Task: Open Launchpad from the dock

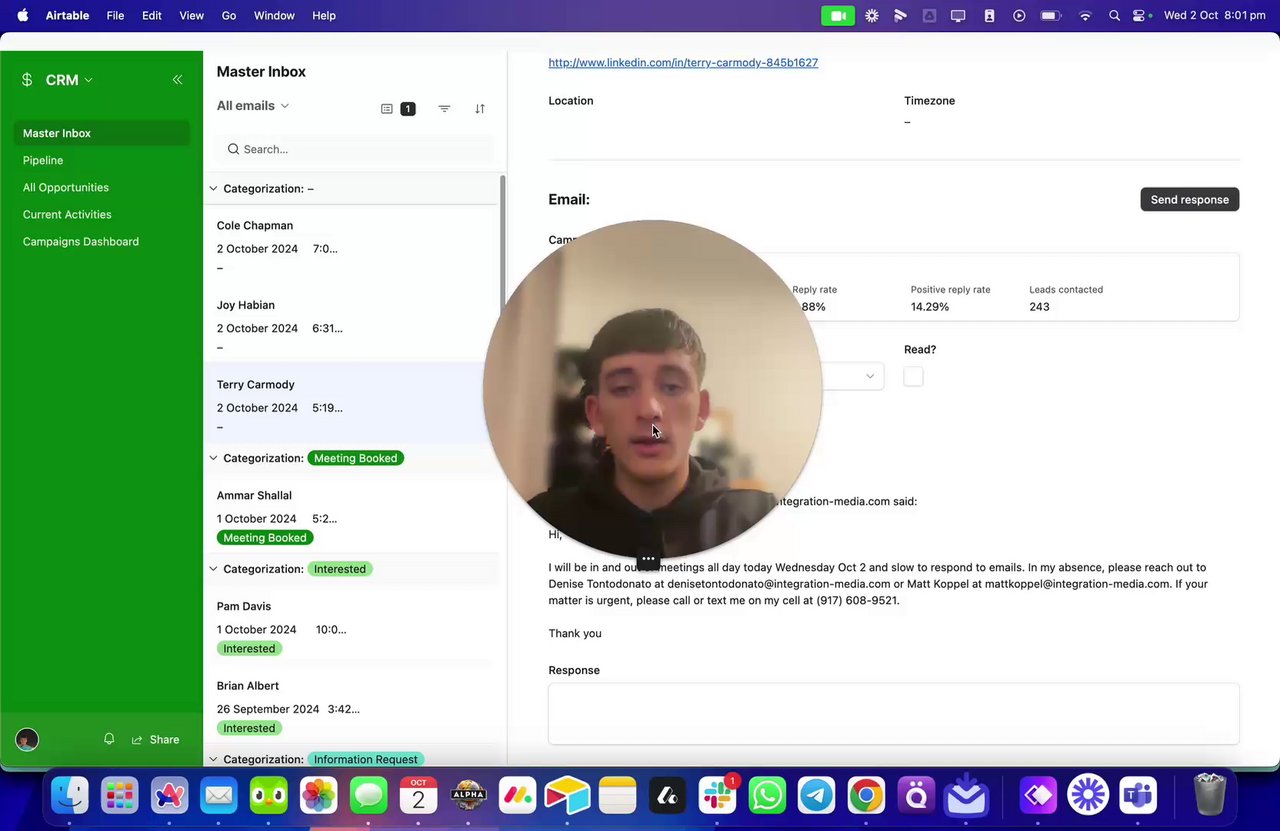Action: pyautogui.click(x=119, y=796)
